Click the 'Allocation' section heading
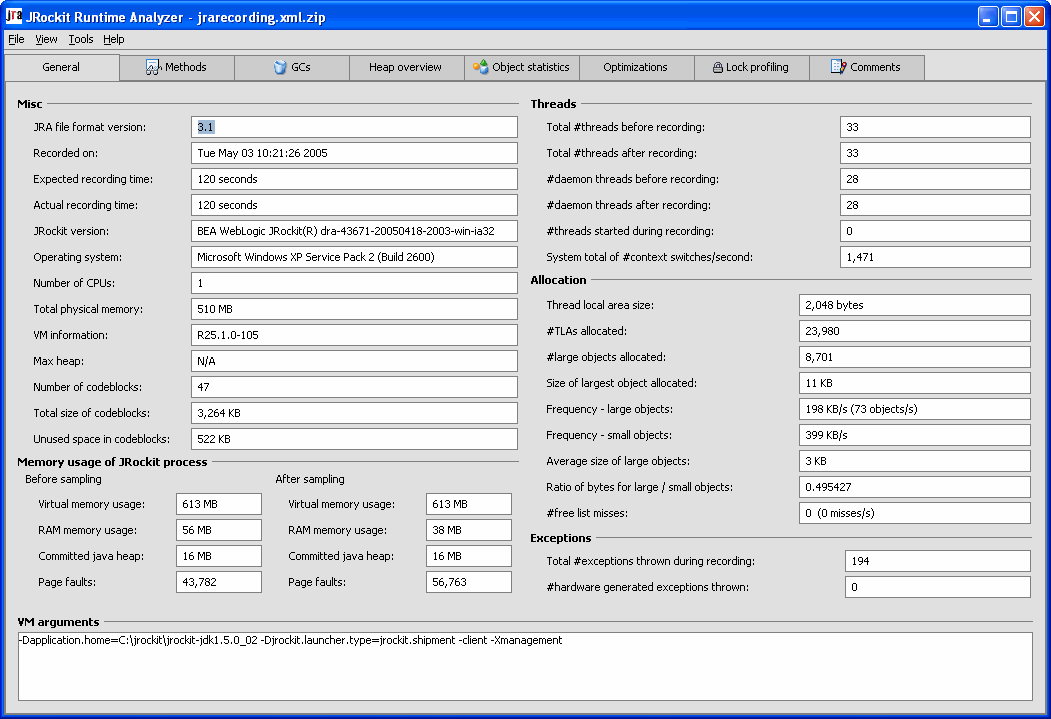 [x=558, y=281]
